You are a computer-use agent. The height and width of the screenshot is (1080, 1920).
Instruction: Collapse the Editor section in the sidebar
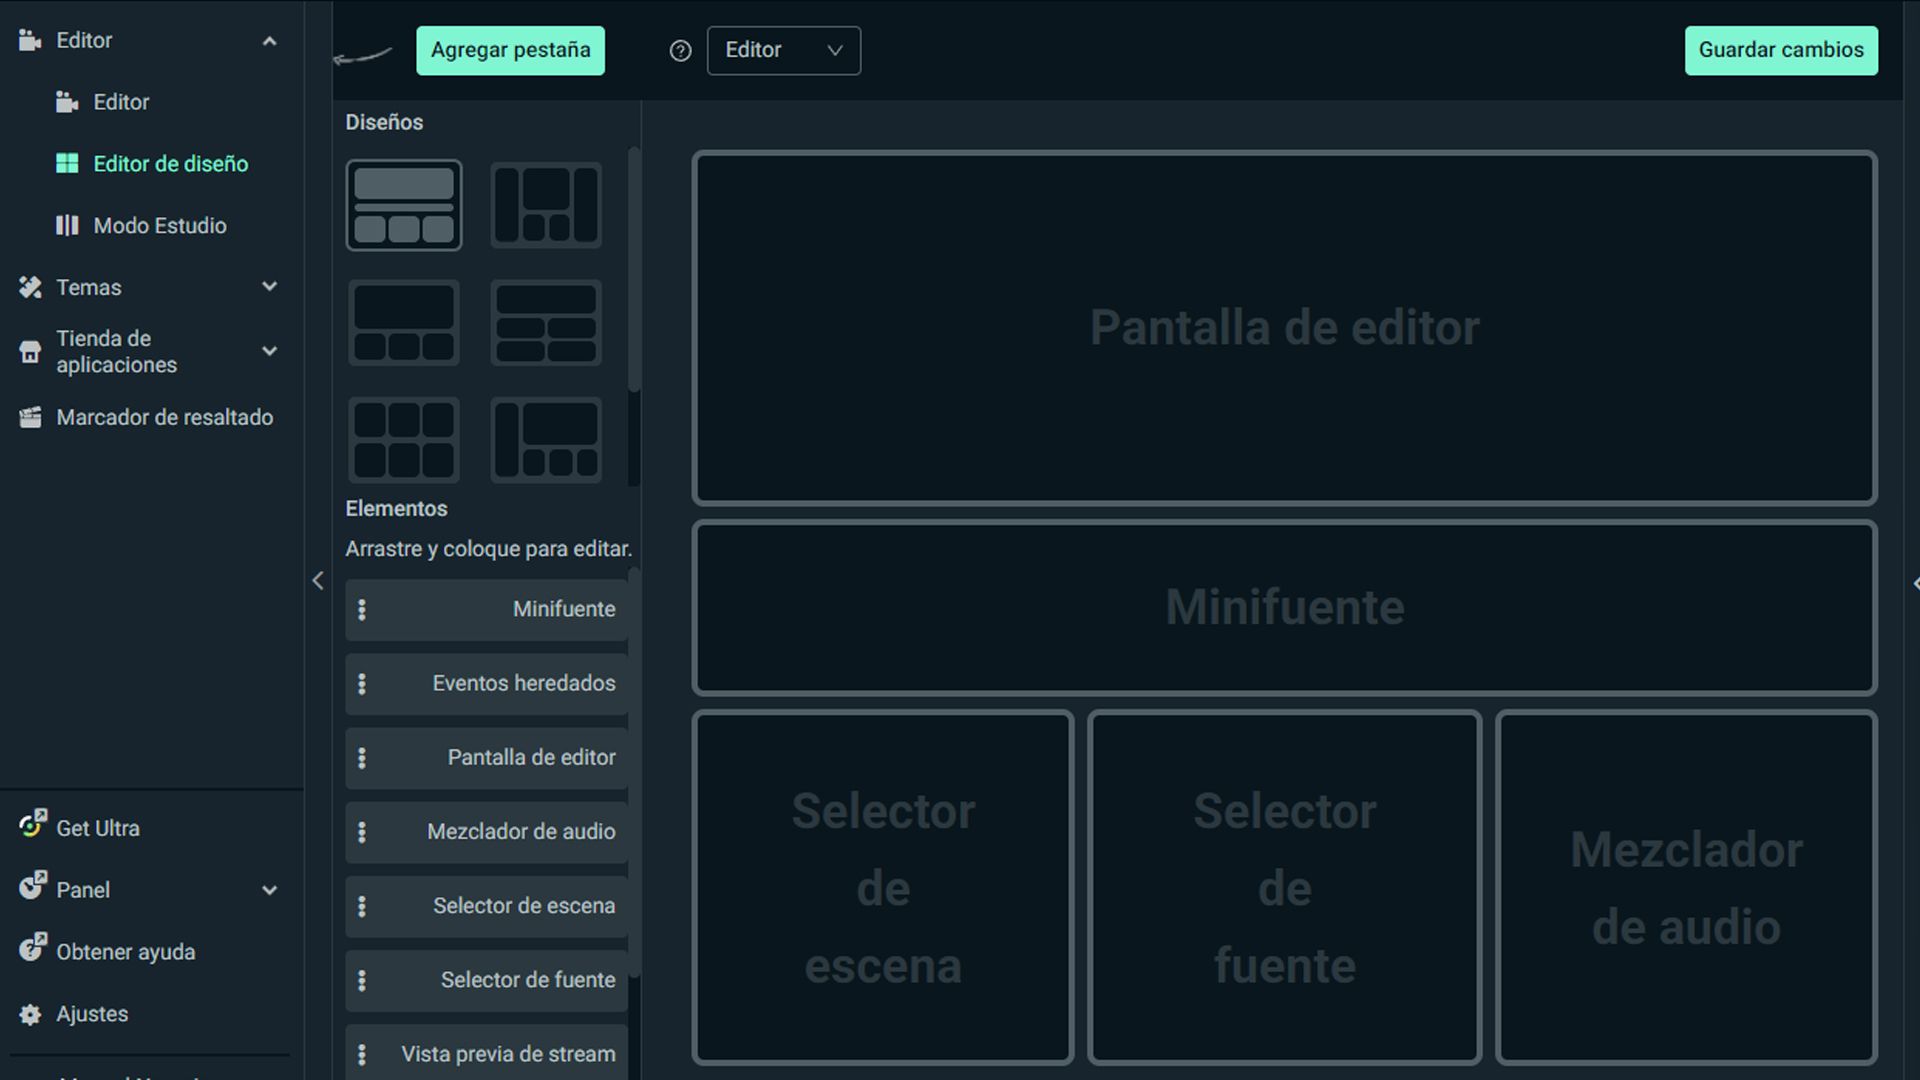[269, 41]
